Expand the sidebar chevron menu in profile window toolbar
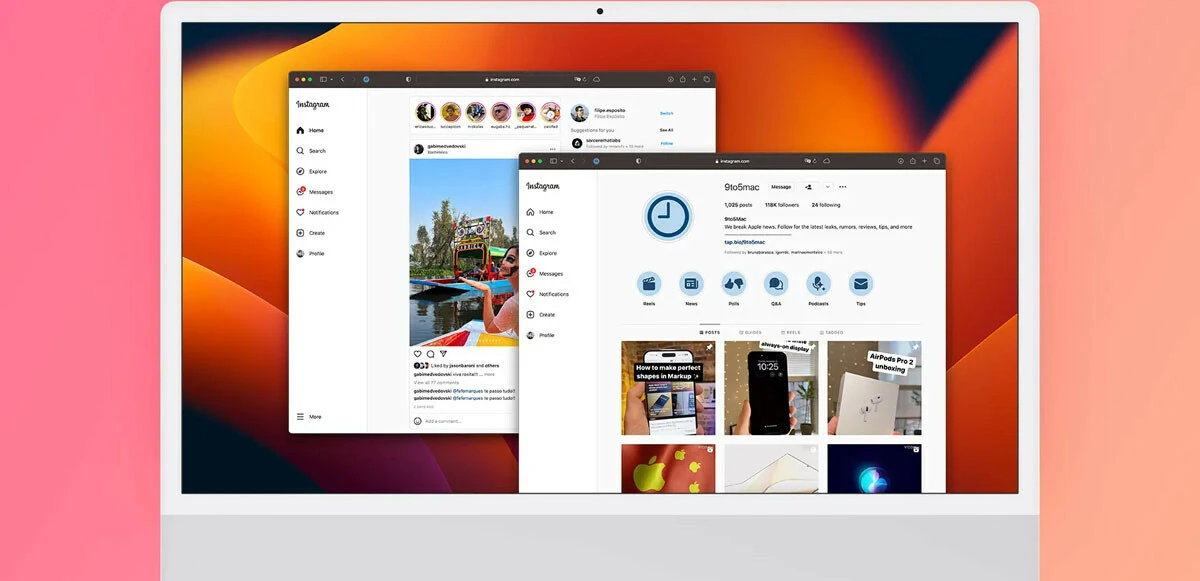This screenshot has height=581, width=1200. point(560,161)
